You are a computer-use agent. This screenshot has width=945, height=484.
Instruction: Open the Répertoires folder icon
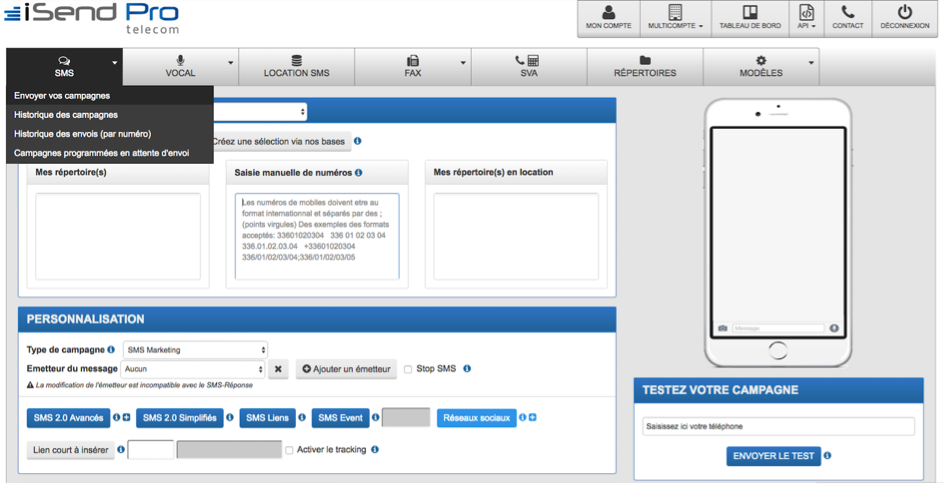pos(645,61)
